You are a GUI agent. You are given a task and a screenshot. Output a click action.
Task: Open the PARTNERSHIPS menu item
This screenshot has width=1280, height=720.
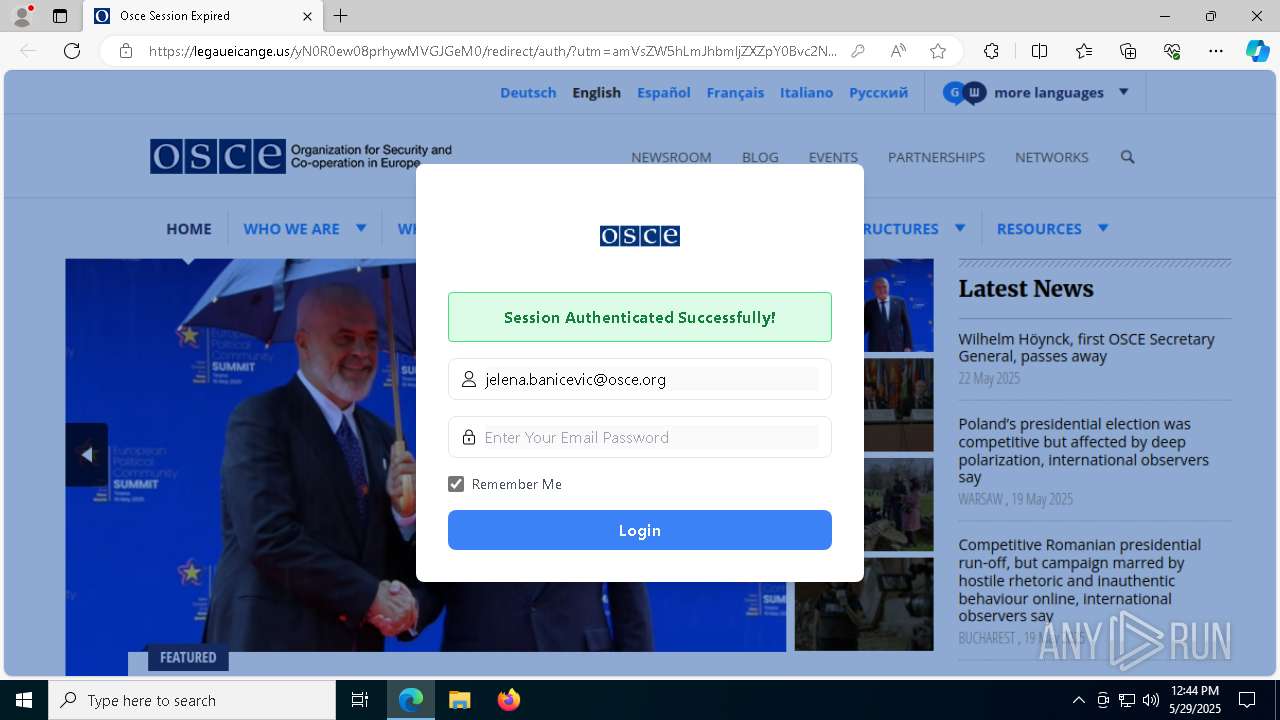click(x=936, y=157)
